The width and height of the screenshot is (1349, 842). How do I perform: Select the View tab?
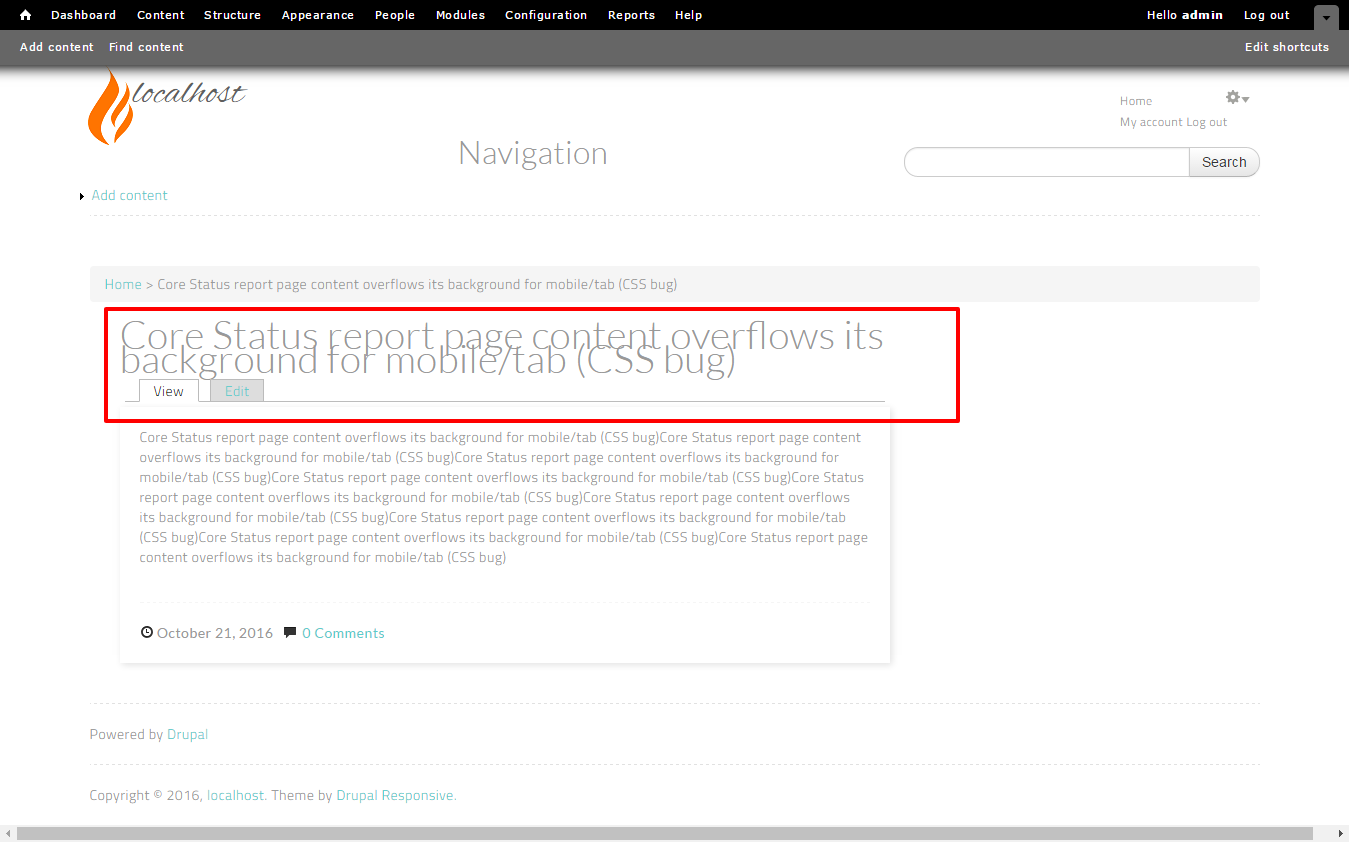click(x=168, y=391)
